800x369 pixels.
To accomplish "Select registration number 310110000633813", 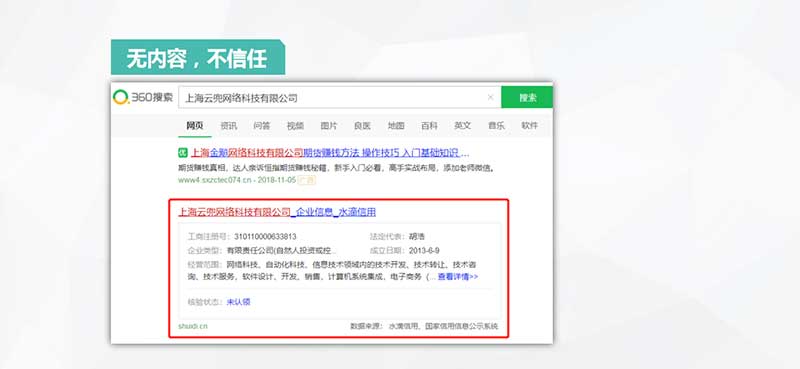I will [265, 237].
